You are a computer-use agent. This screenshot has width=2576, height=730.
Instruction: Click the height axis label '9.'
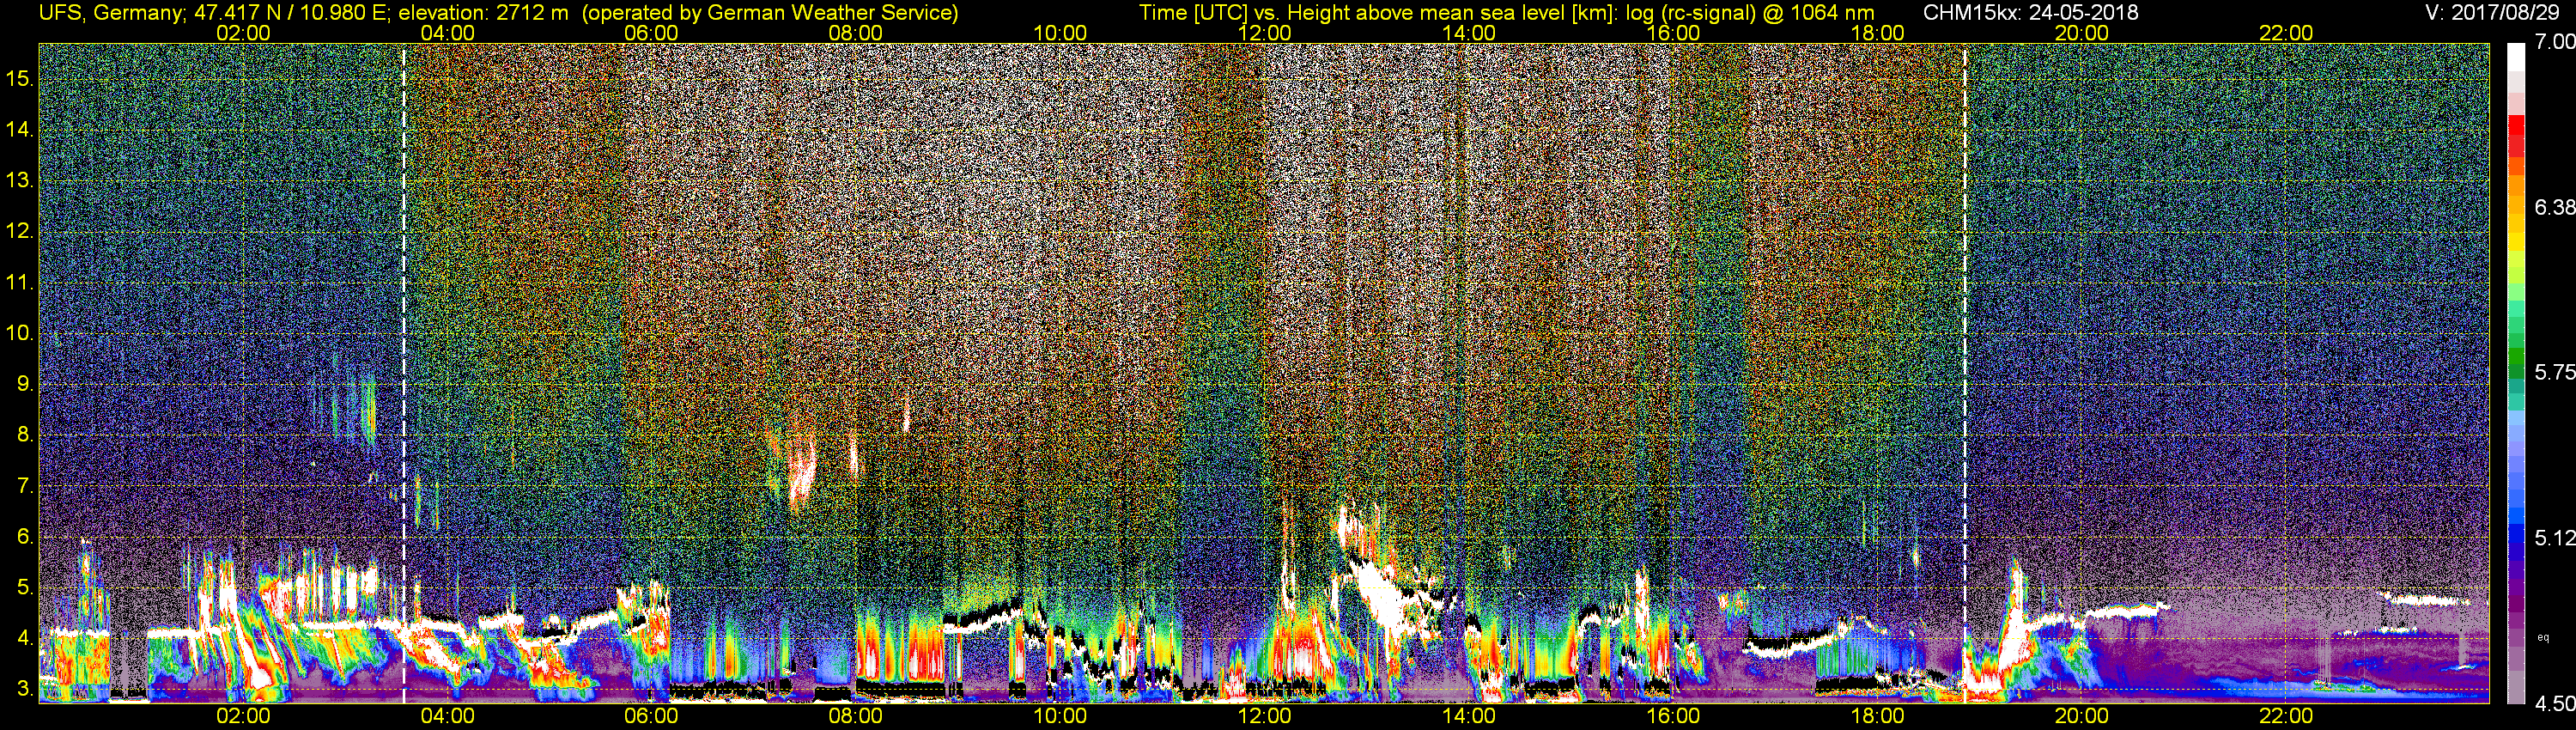[x=25, y=384]
